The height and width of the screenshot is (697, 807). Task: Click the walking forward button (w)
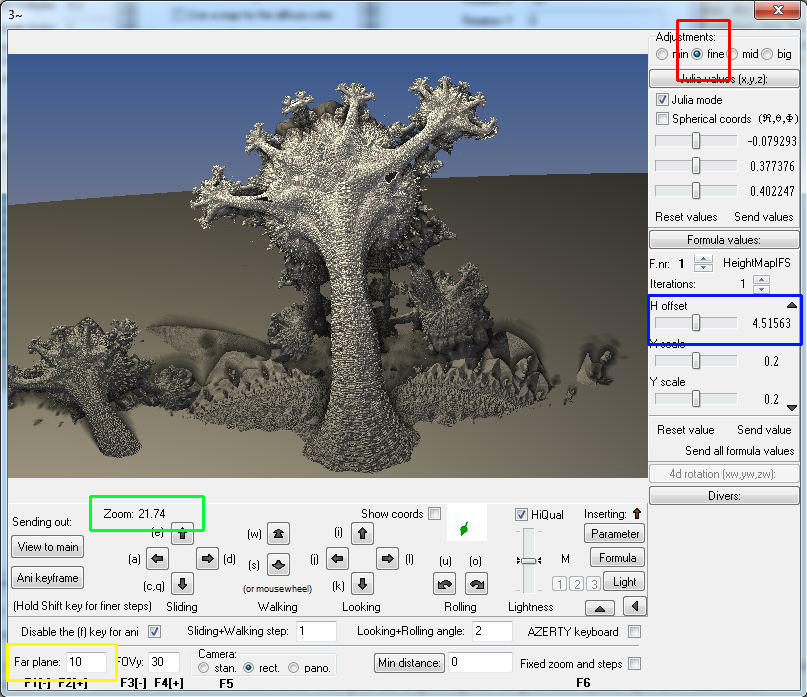278,534
